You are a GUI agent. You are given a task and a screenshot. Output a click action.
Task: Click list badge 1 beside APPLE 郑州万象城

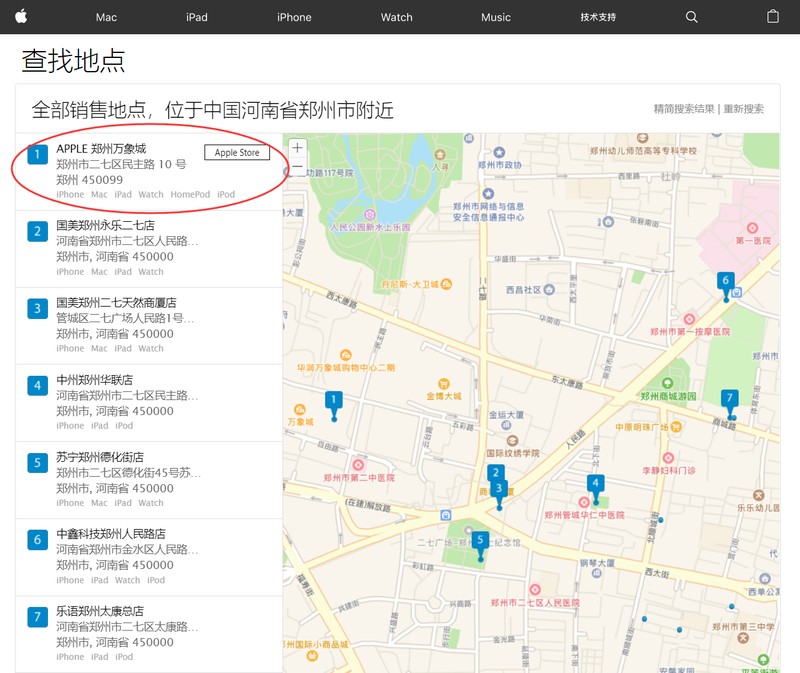click(37, 154)
